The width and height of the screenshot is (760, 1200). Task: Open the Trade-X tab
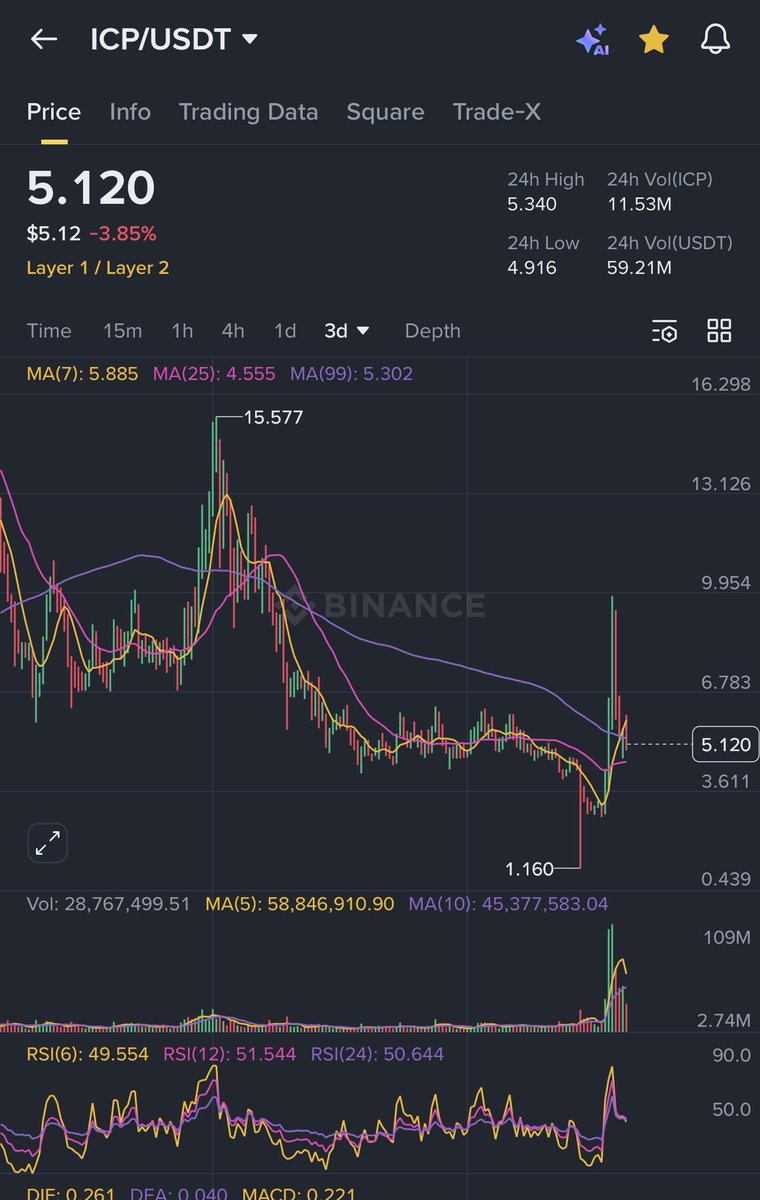click(x=496, y=112)
